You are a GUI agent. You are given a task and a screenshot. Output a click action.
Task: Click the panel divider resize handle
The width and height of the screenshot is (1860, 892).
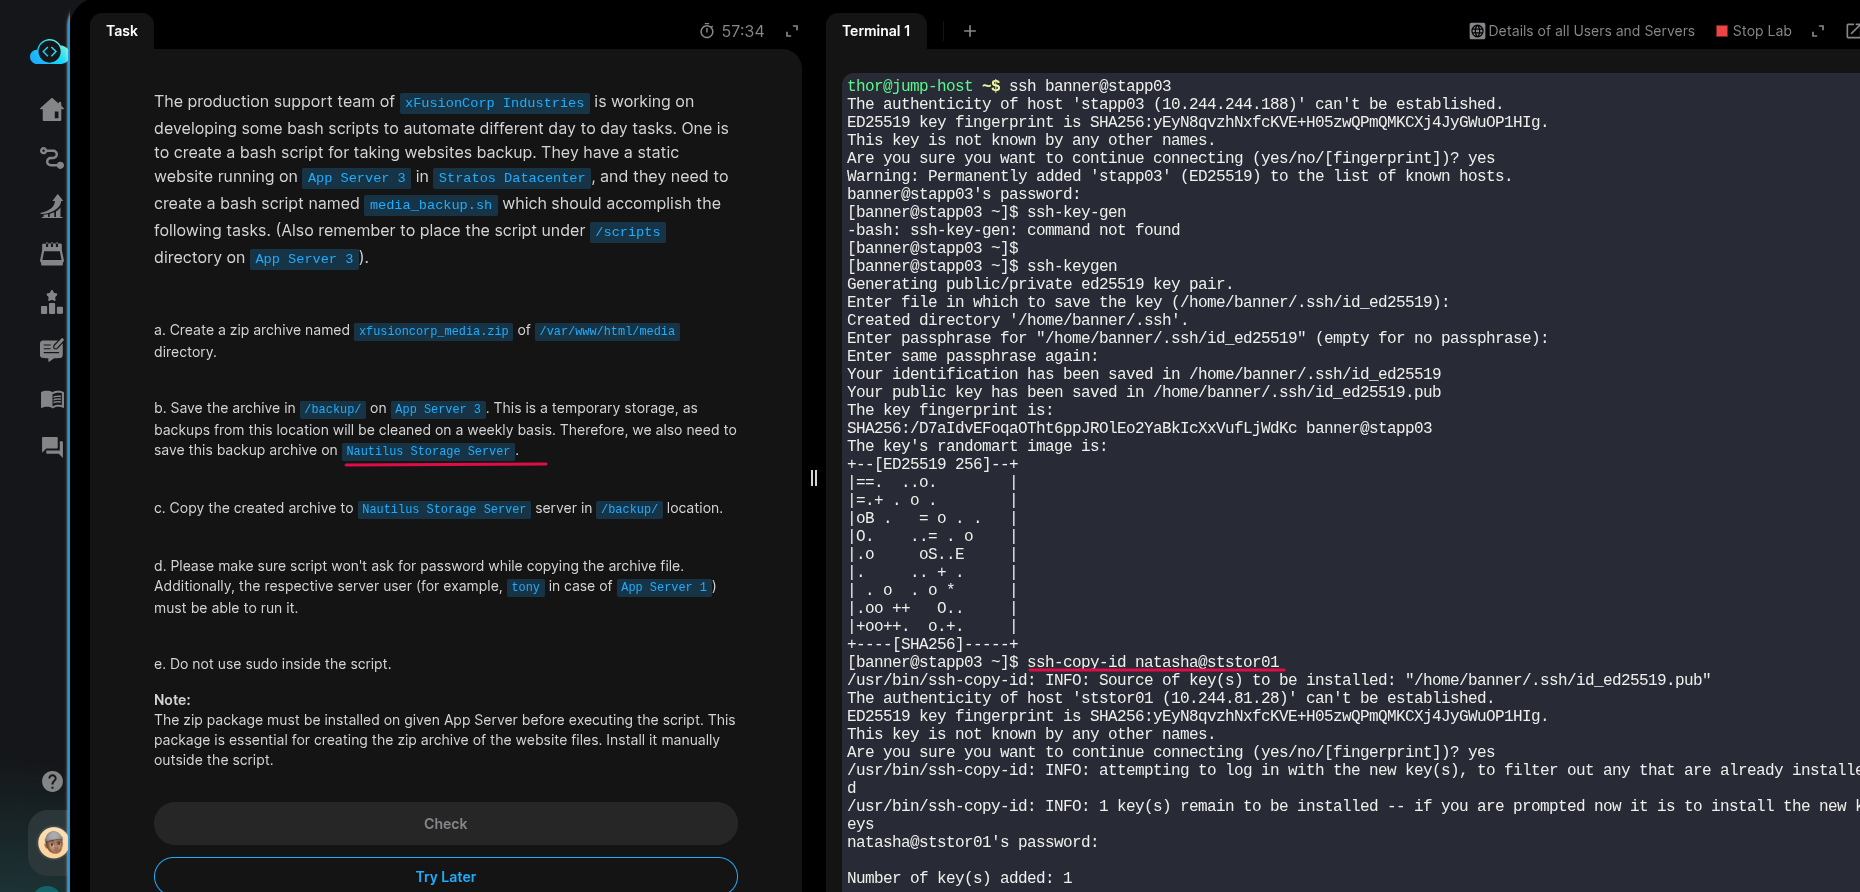tap(814, 478)
